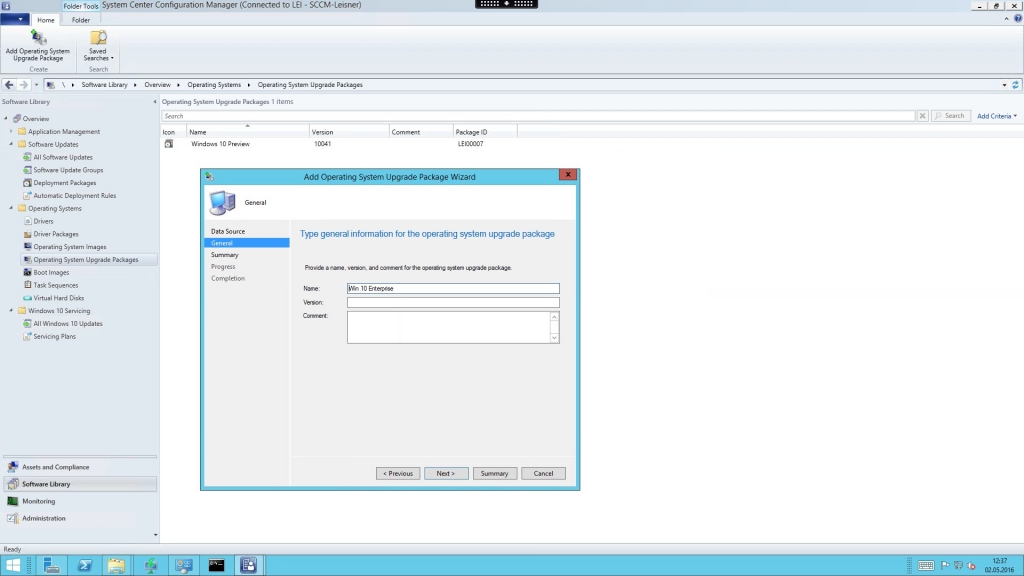Collapse the Software Library navigation pane
1024x576 pixels.
pos(155,102)
